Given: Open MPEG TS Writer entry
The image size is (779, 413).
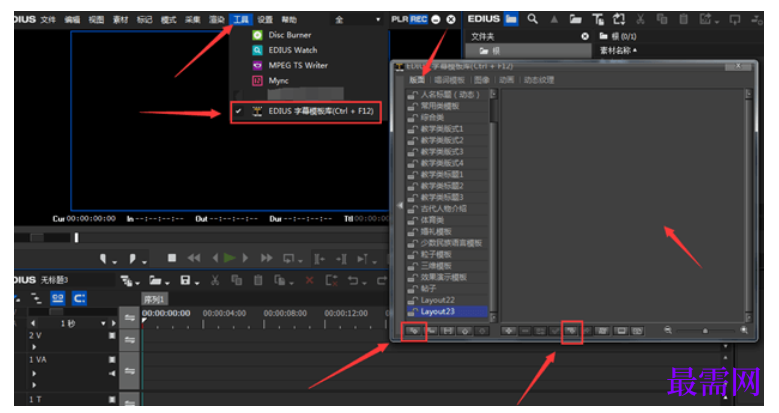Looking at the screenshot, I should click(x=298, y=65).
